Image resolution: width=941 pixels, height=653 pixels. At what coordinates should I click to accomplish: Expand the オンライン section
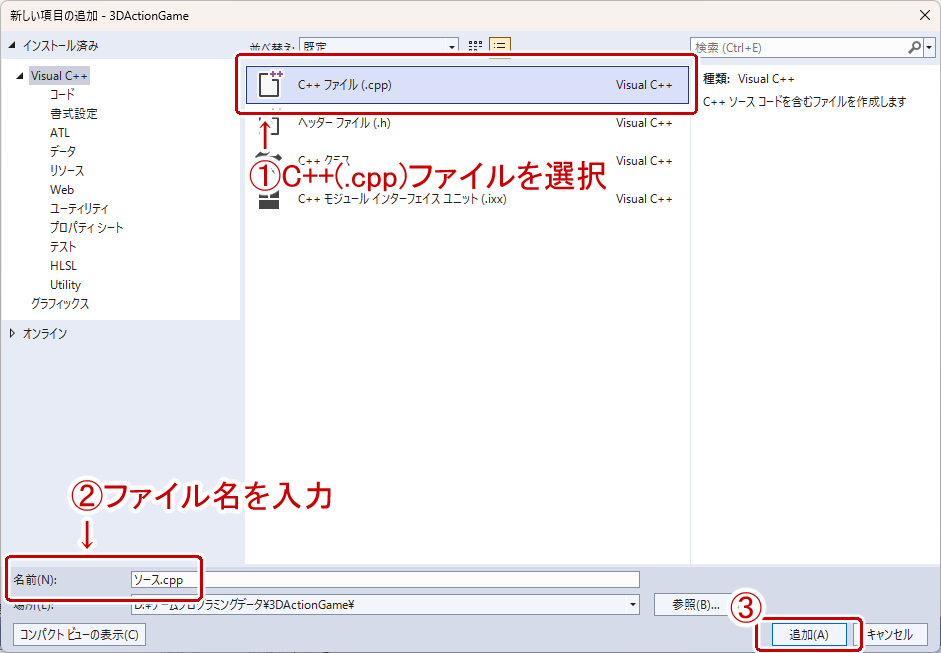click(x=11, y=333)
